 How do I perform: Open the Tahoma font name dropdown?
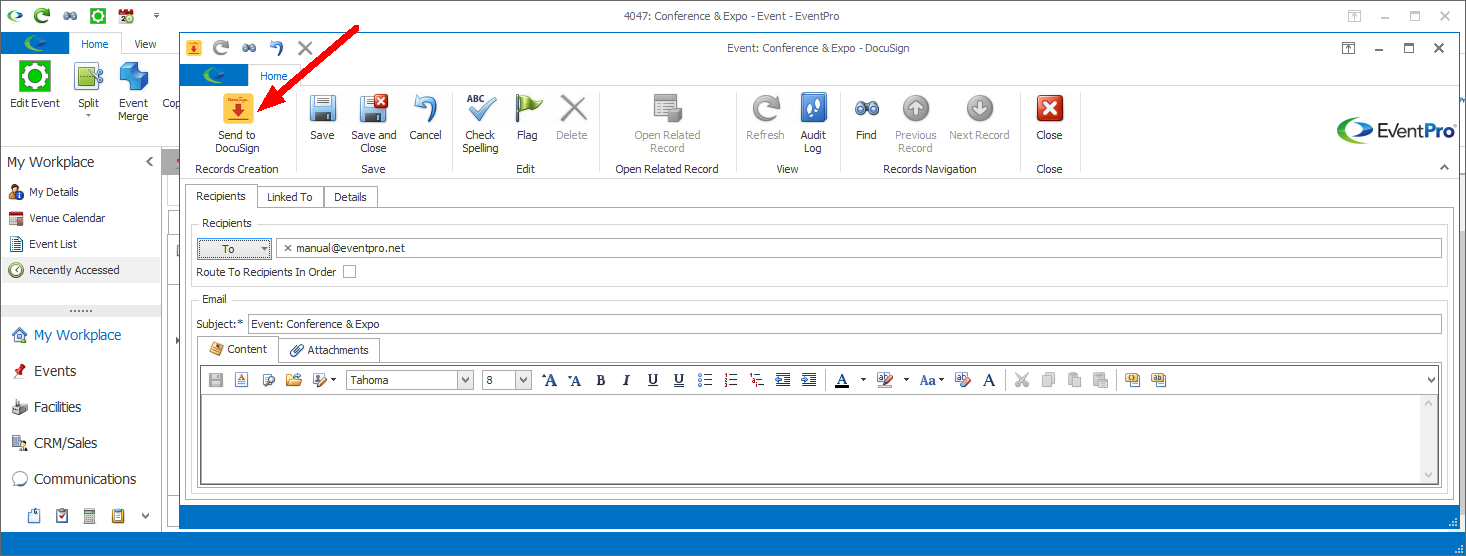[x=465, y=380]
